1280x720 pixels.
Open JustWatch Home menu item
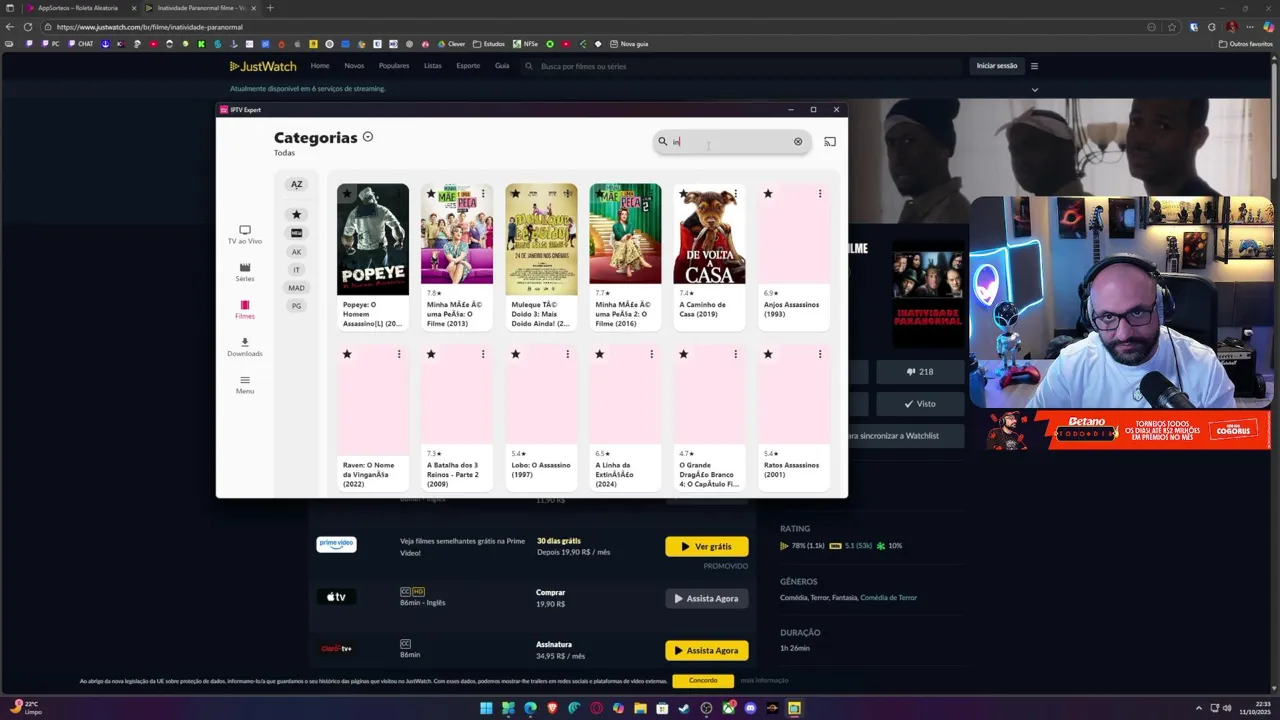[x=320, y=66]
